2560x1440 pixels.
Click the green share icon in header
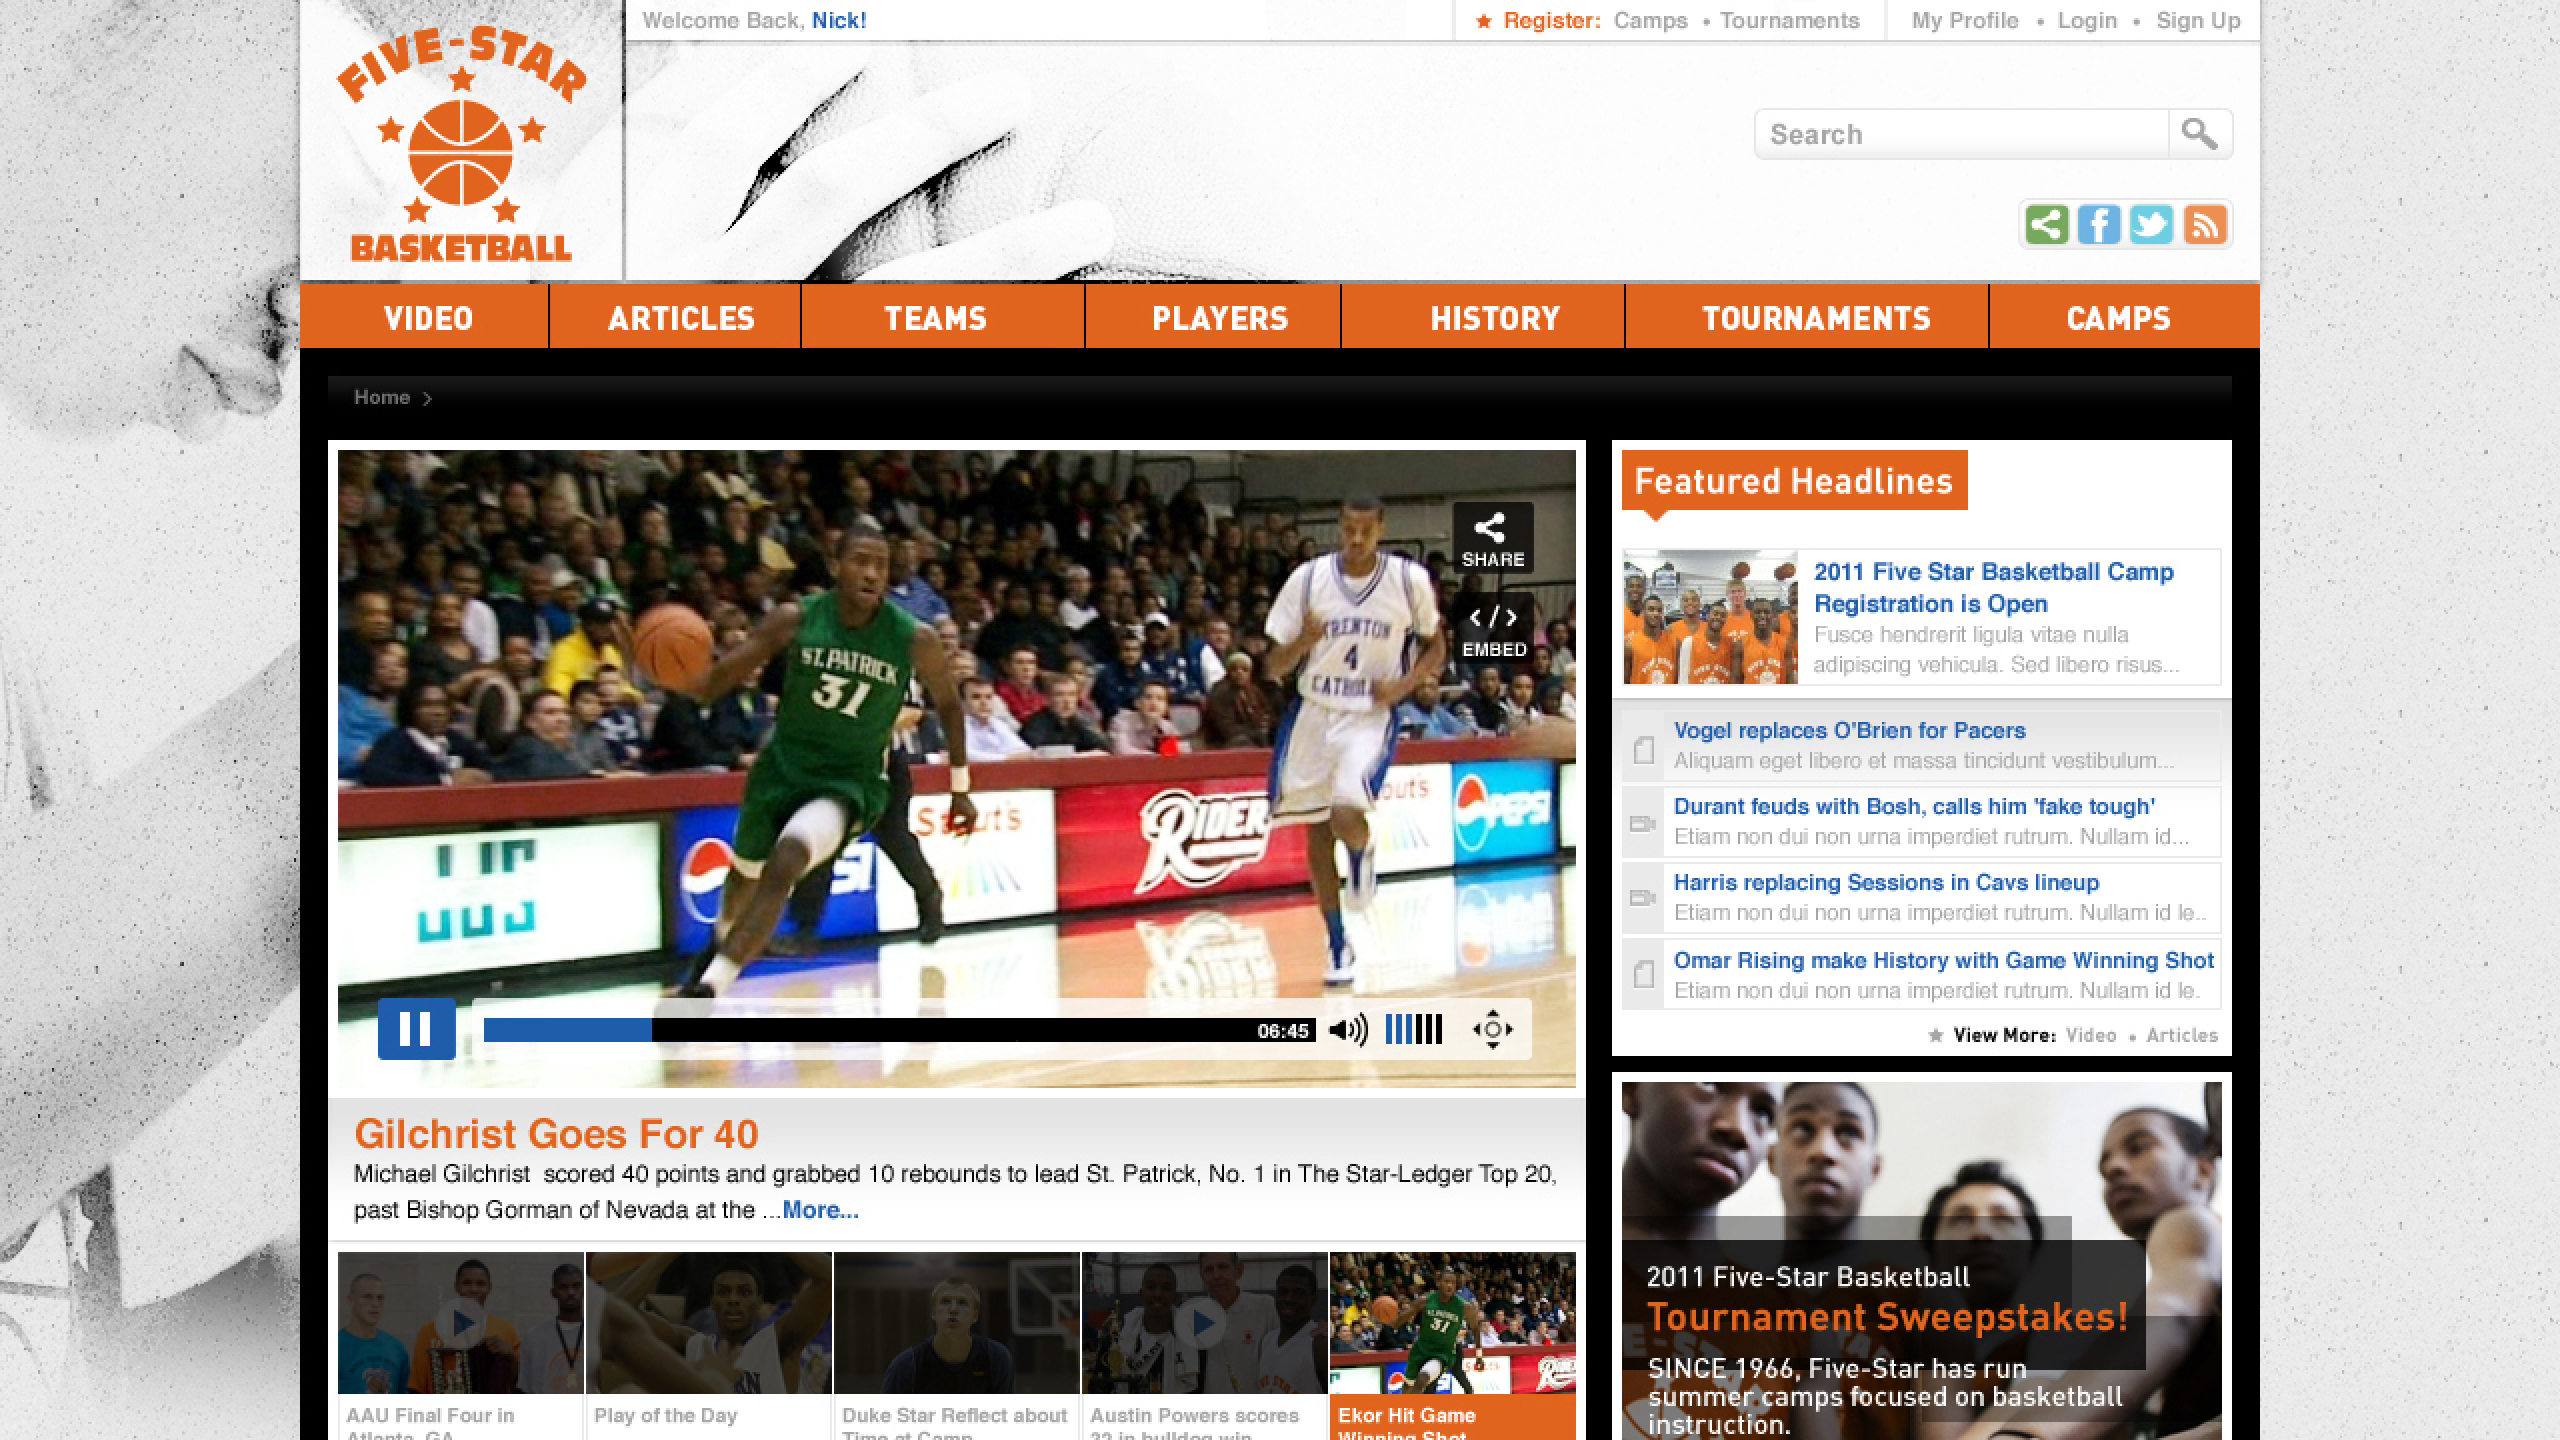[x=2046, y=224]
